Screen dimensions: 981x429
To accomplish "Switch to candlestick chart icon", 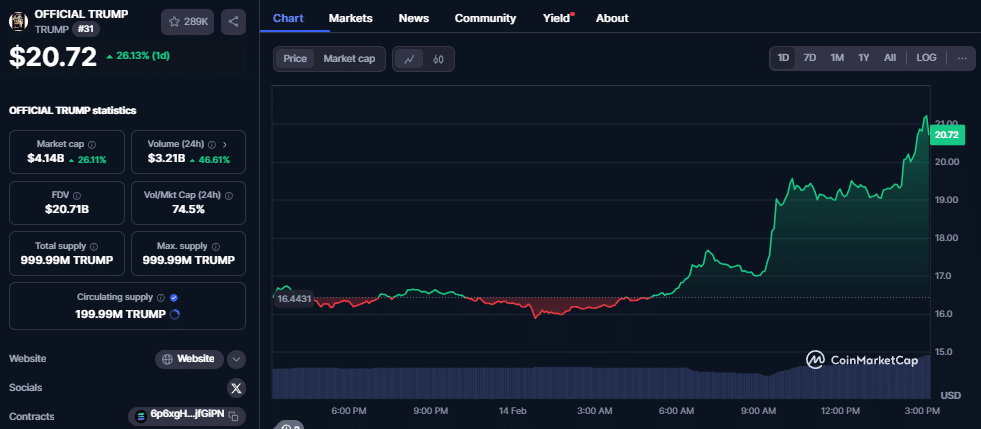I will pyautogui.click(x=438, y=59).
